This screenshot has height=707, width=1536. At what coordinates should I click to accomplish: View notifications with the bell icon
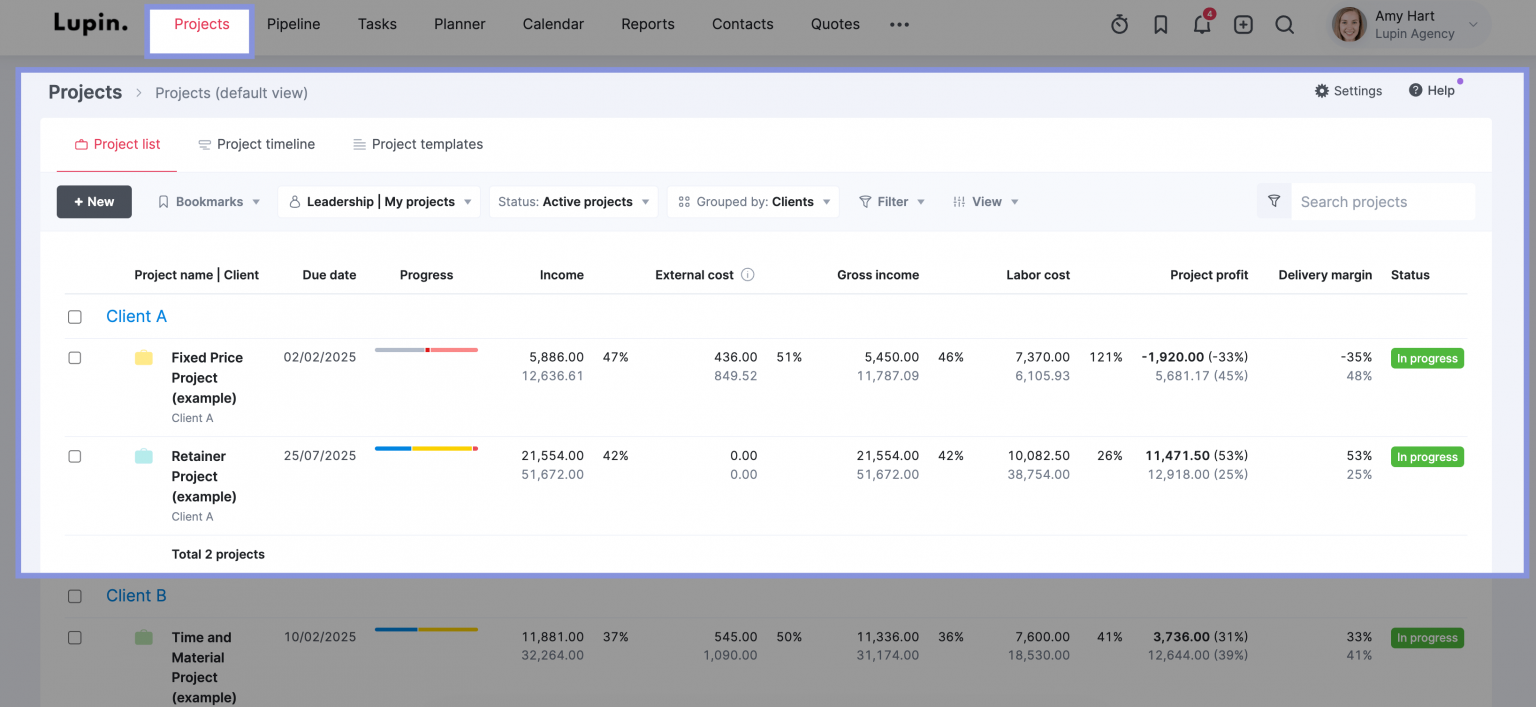[1201, 24]
